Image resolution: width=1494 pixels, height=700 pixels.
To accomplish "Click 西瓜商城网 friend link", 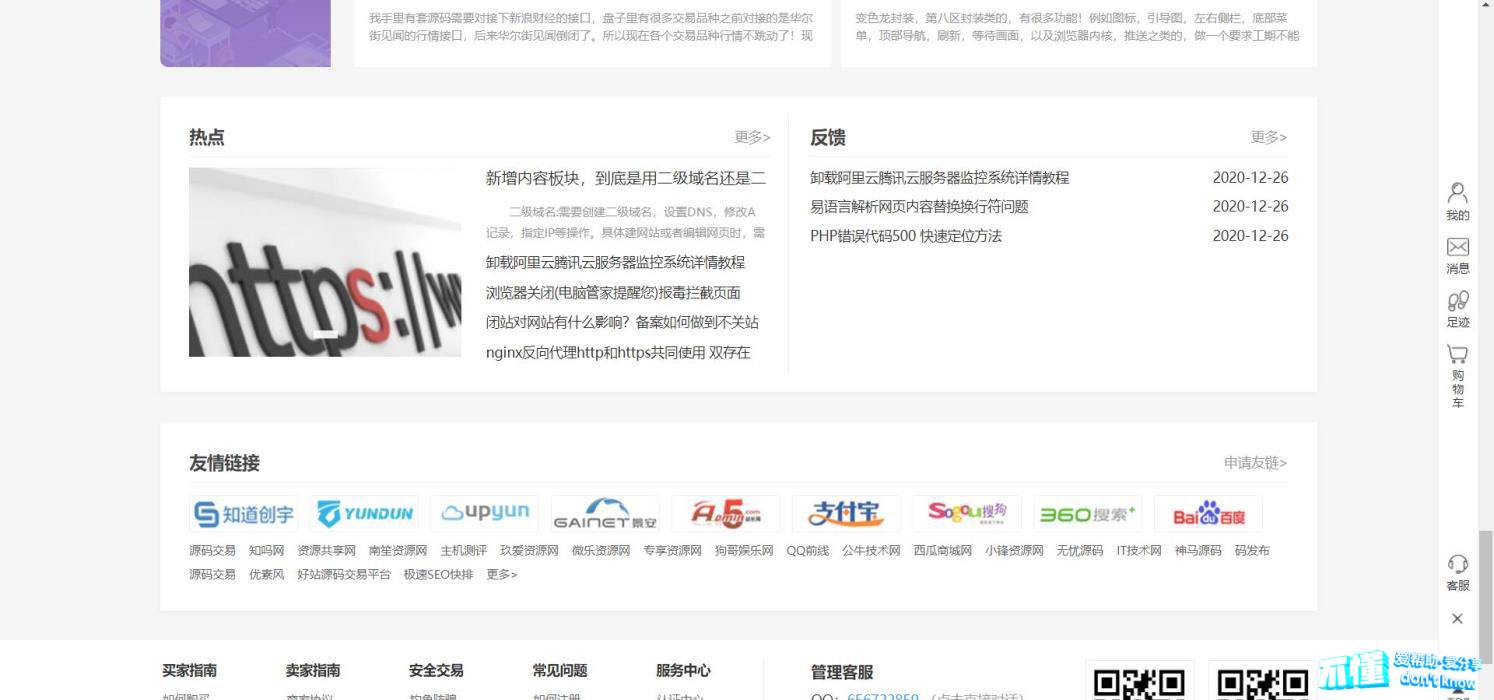I will pos(943,550).
